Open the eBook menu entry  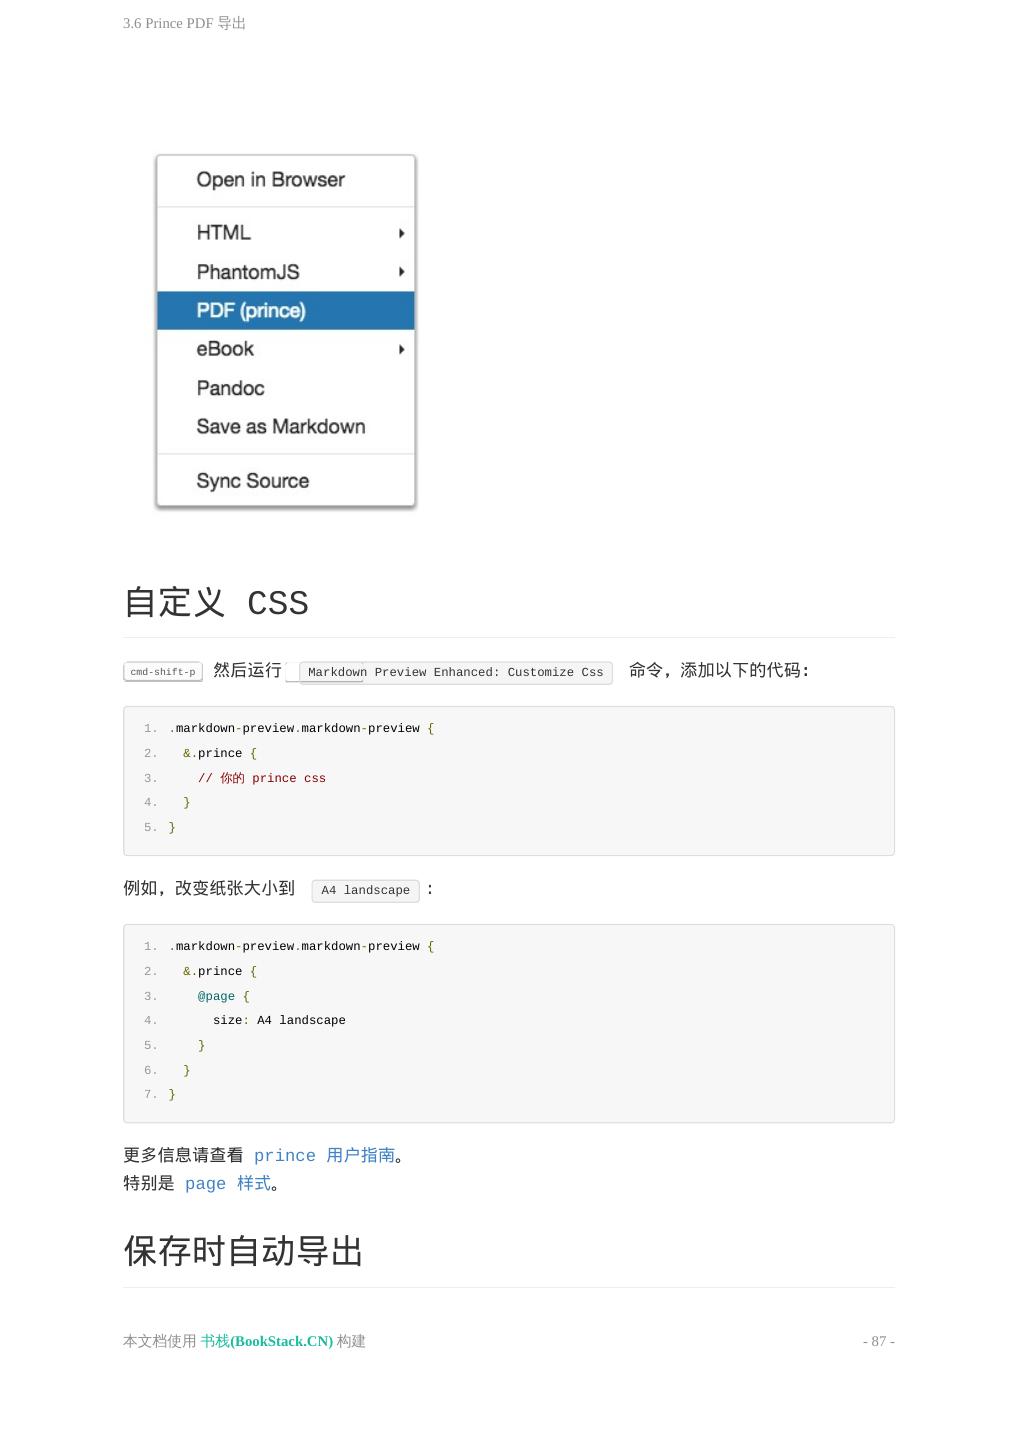click(285, 349)
